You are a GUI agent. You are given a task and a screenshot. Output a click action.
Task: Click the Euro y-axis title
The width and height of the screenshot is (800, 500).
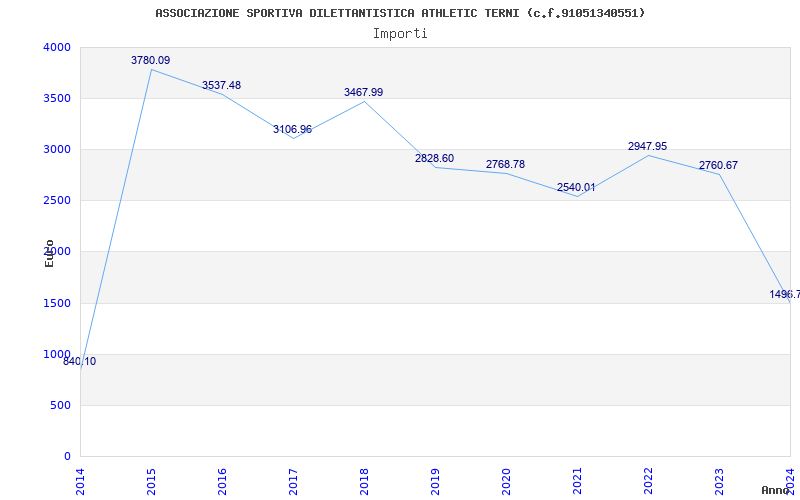coord(49,253)
